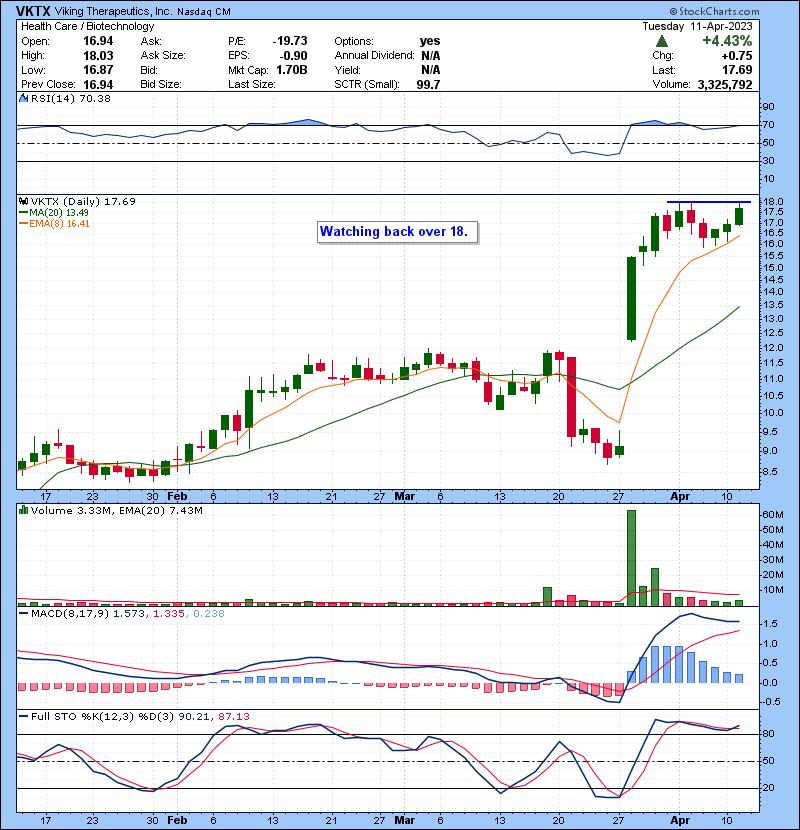The width and height of the screenshot is (800, 830).
Task: Click the MACD(8,17,9) indicator label
Action: point(70,614)
